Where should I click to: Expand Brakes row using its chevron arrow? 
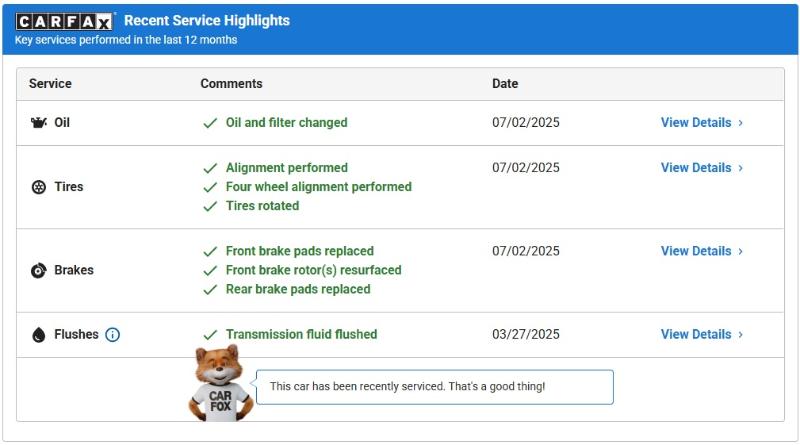pyautogui.click(x=741, y=251)
